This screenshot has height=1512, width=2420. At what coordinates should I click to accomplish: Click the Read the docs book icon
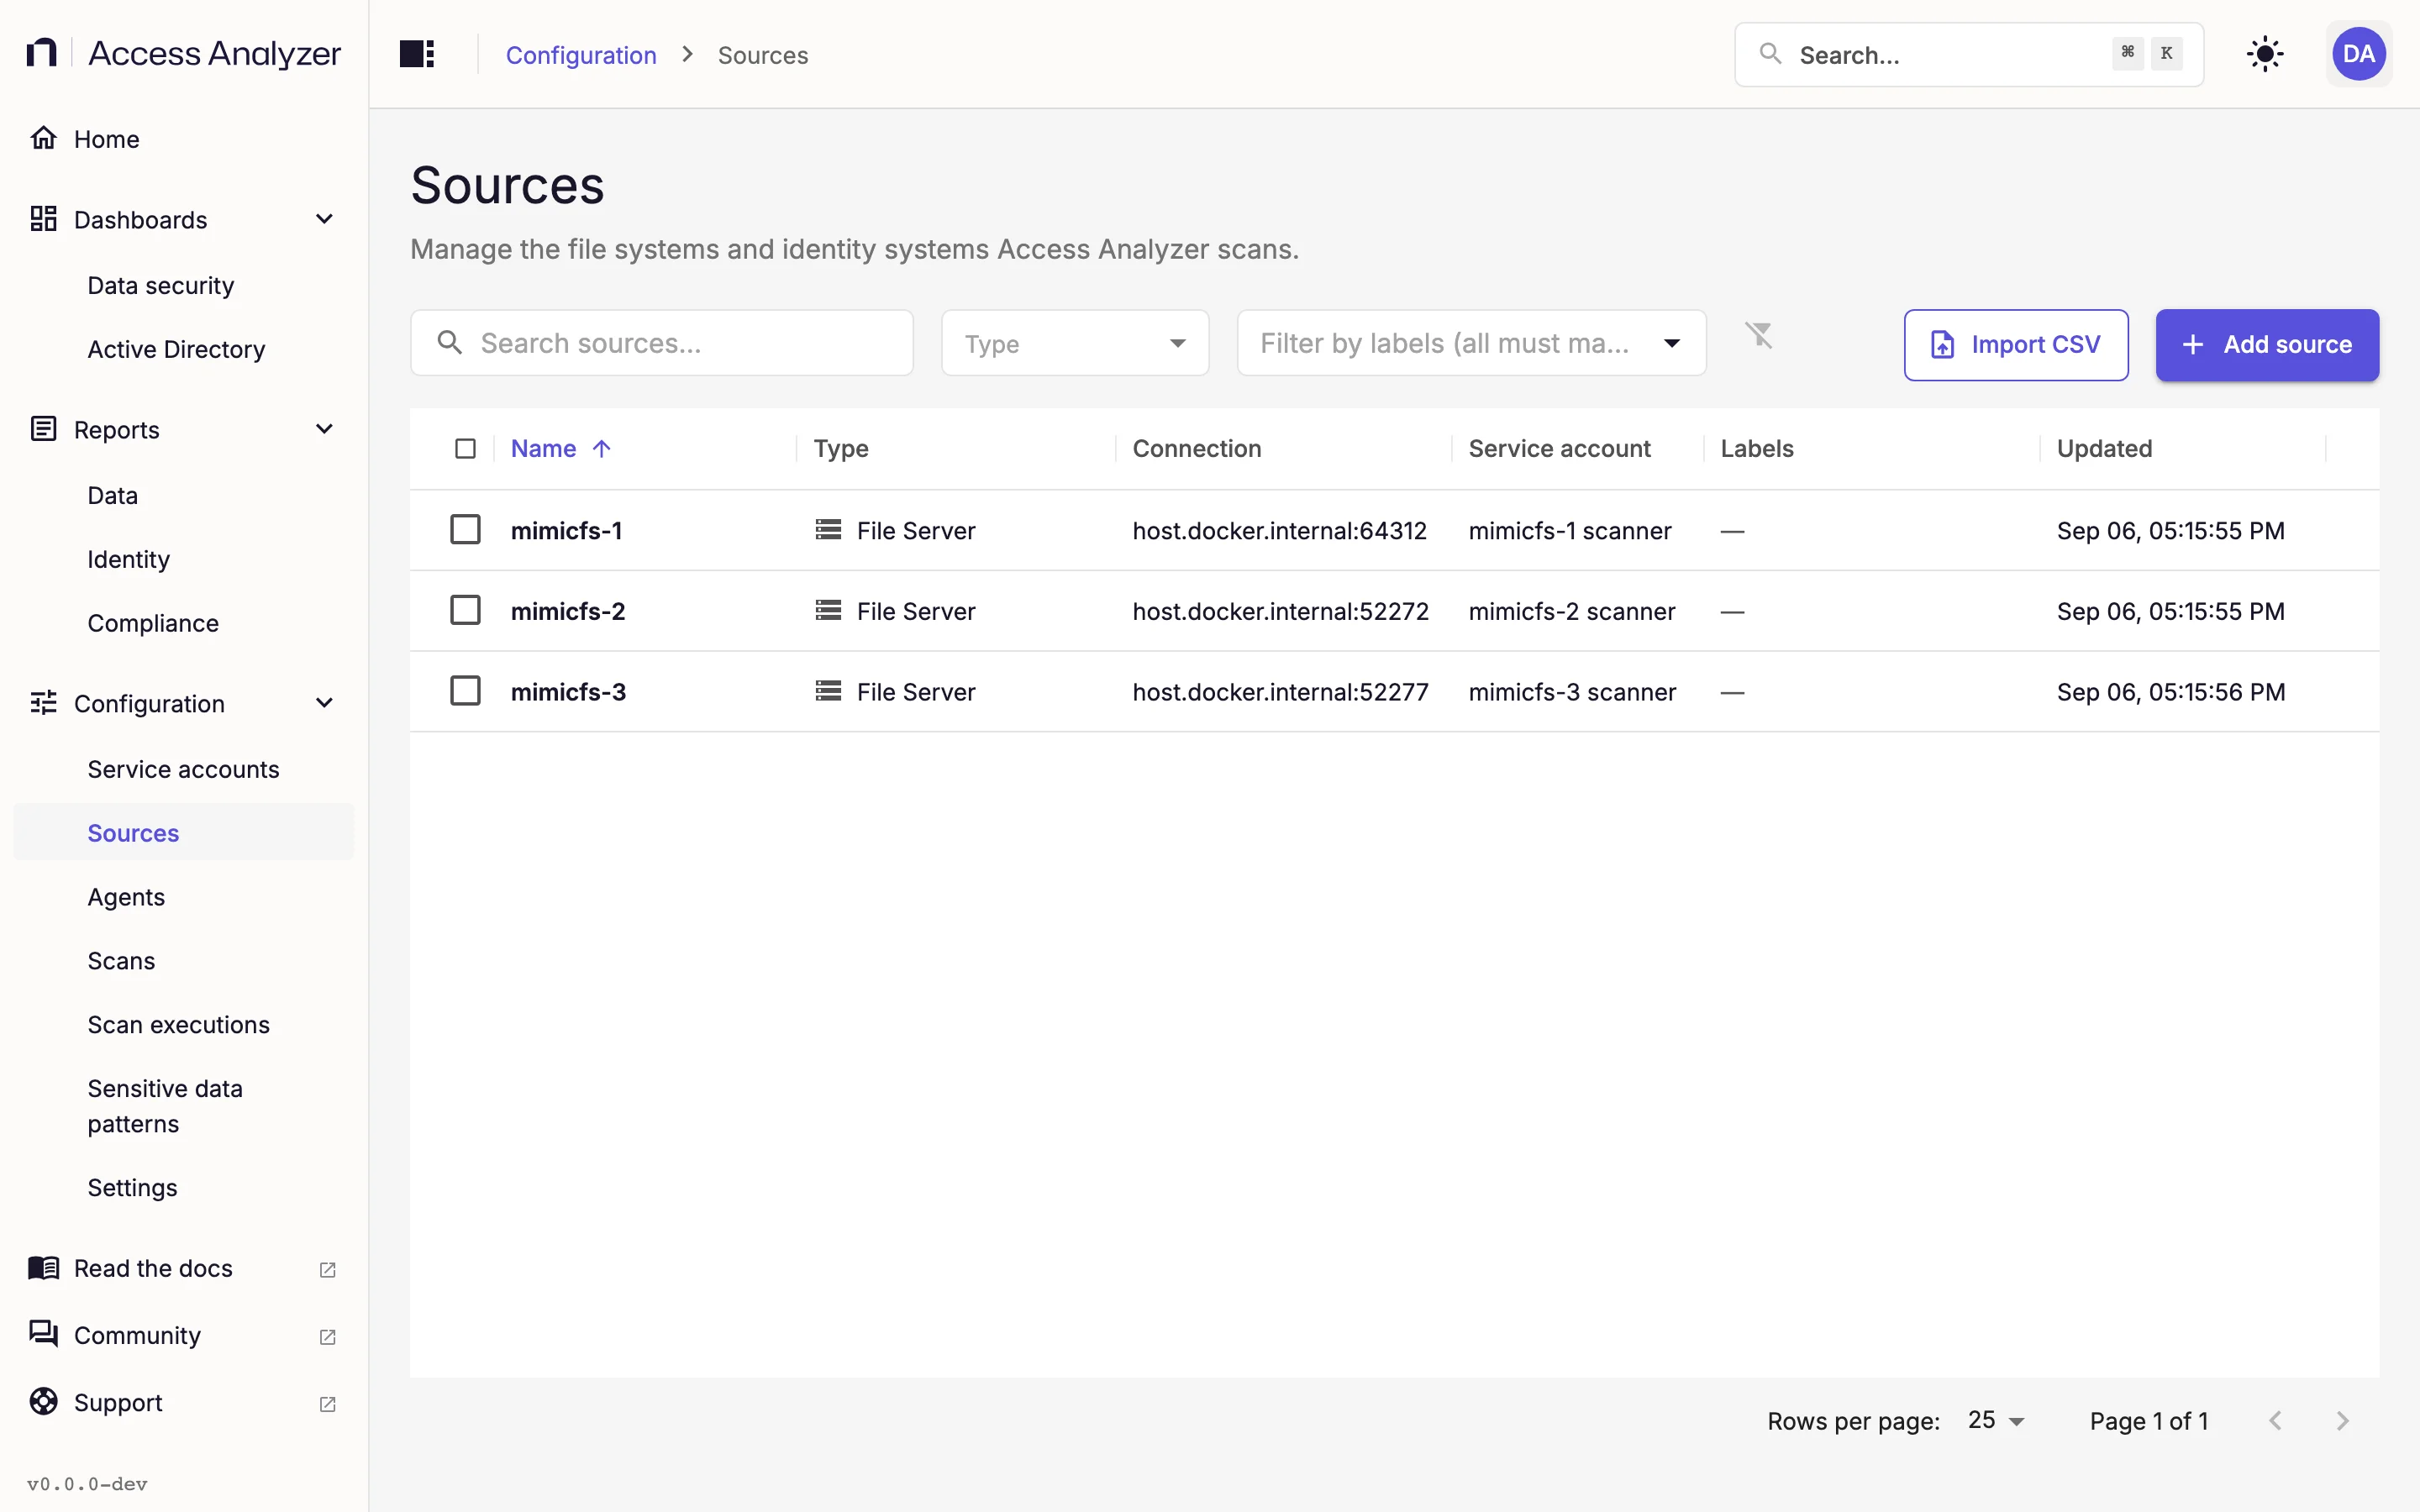coord(44,1268)
